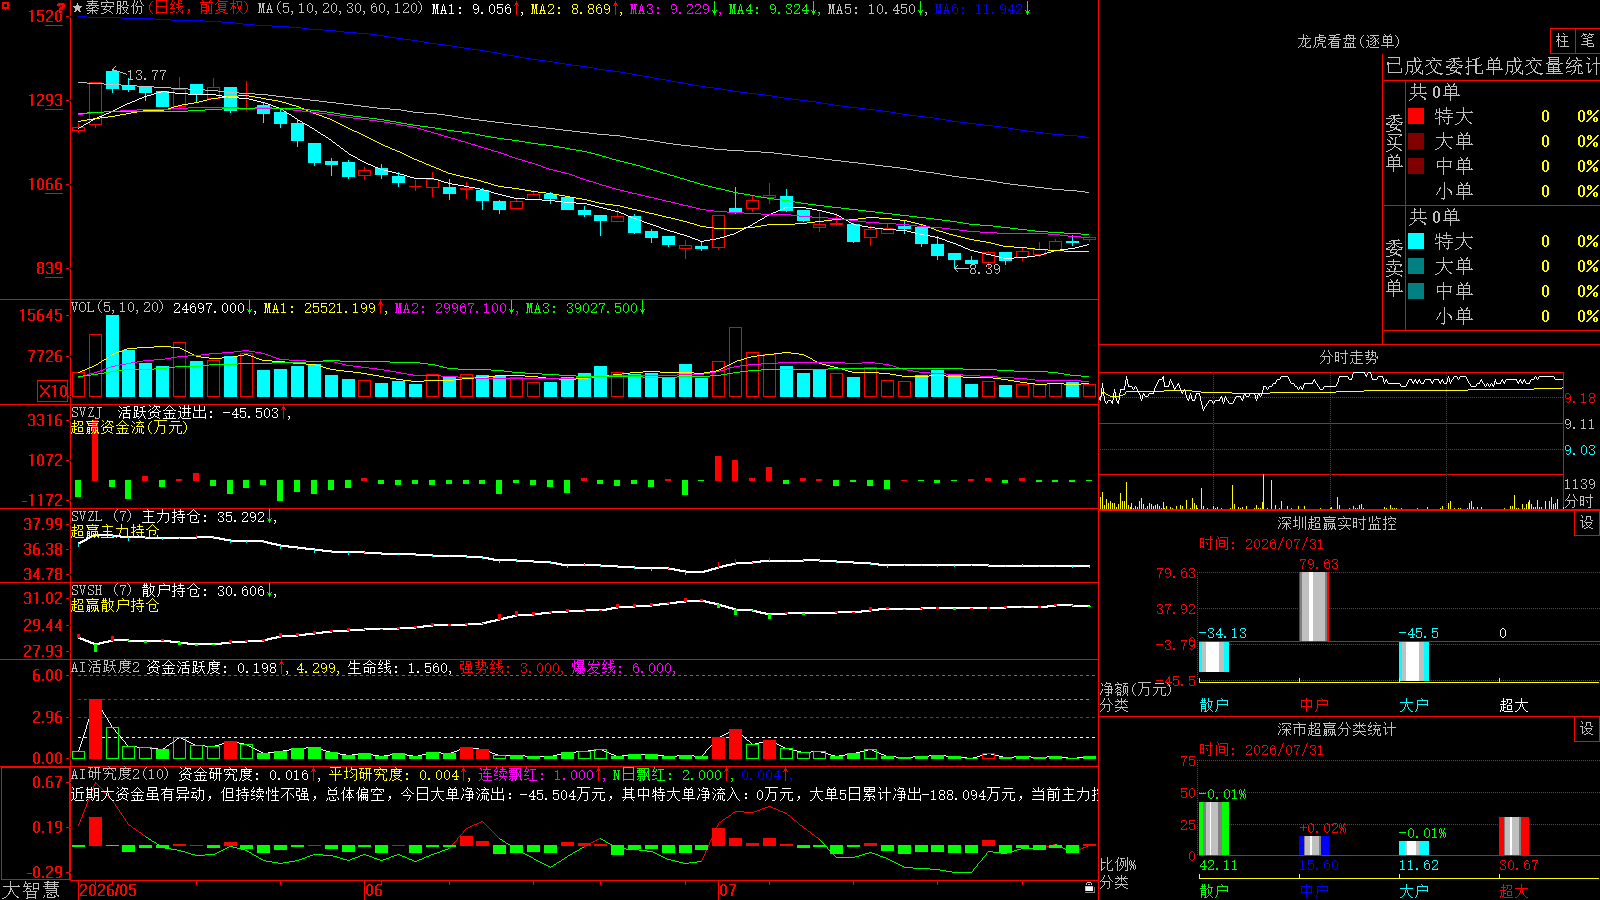The image size is (1600, 900).
Task: Click the 13.77 high price label
Action: 146,75
